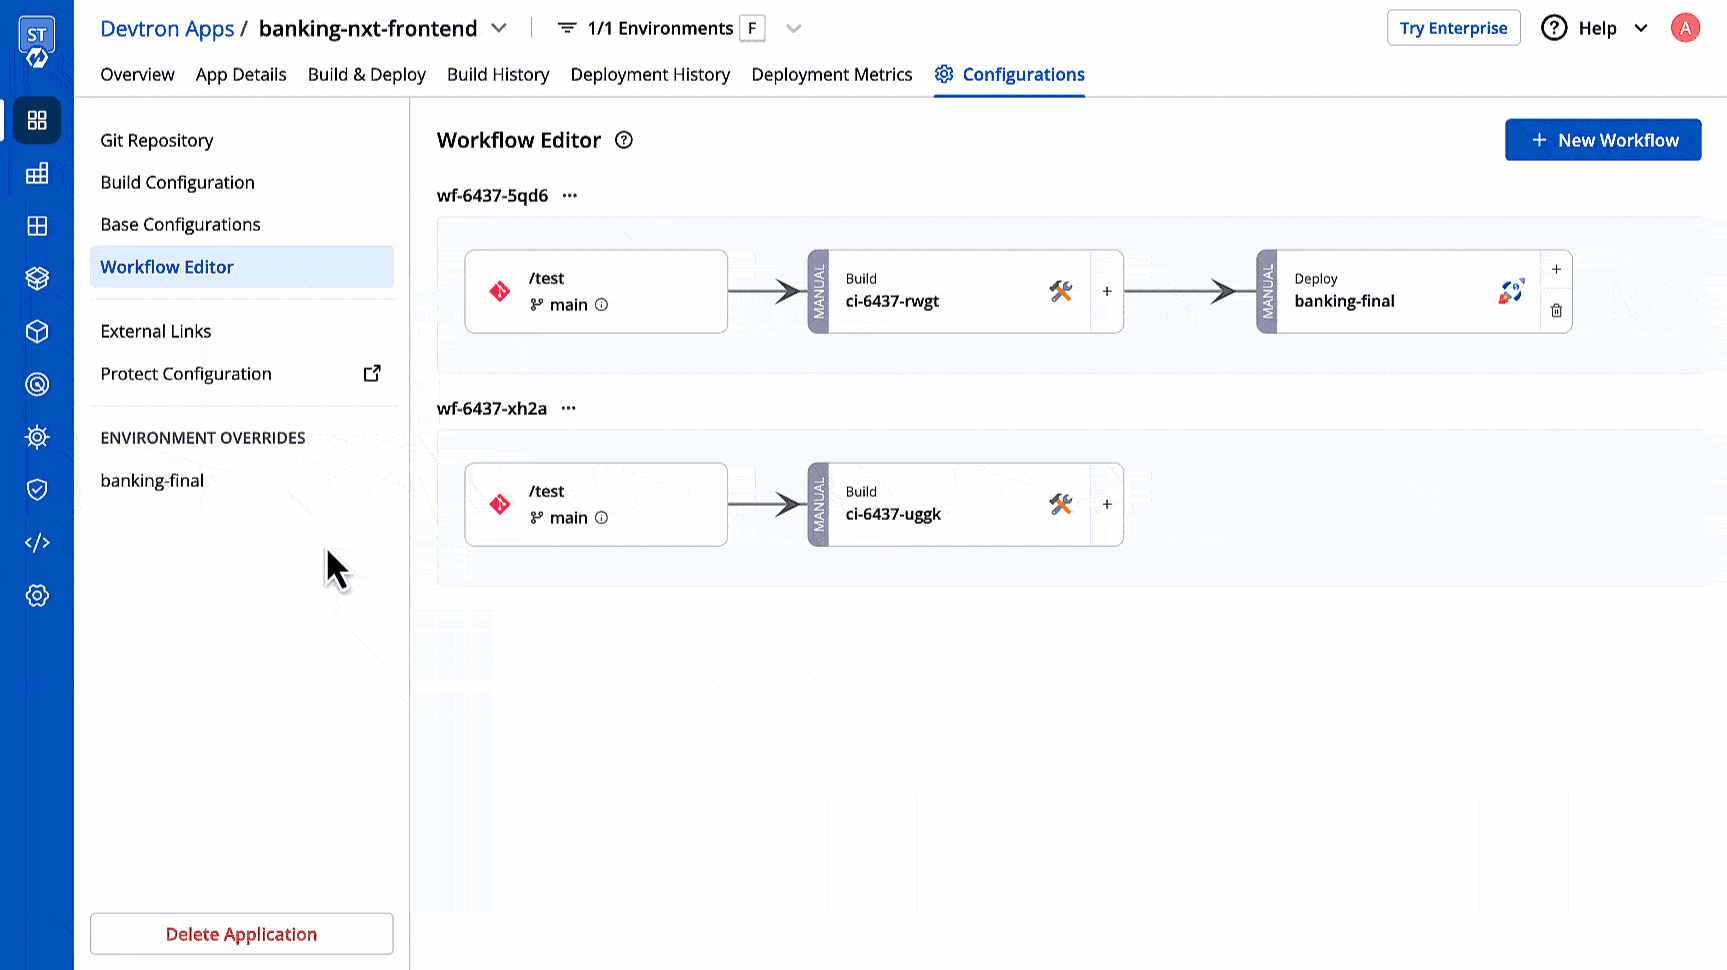Click the delete trash icon on the Deploy node

point(1556,310)
